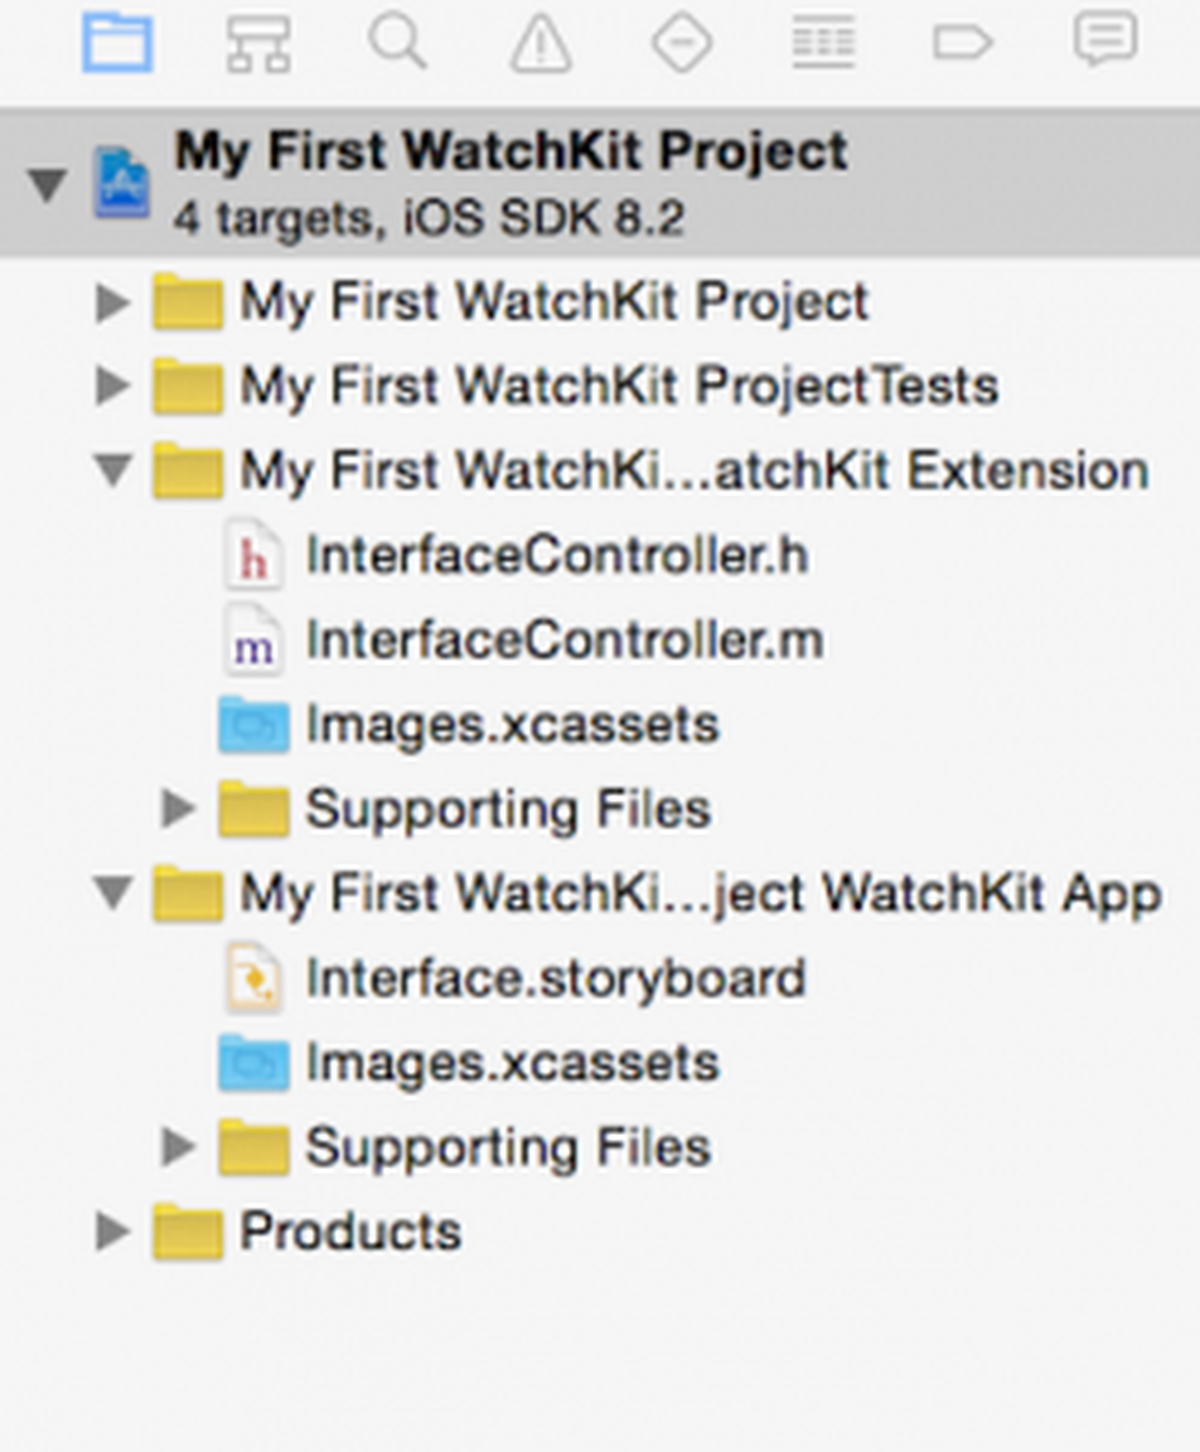Select Images.xcassets under WatchKit Extension
1200x1452 pixels.
pyautogui.click(x=468, y=724)
